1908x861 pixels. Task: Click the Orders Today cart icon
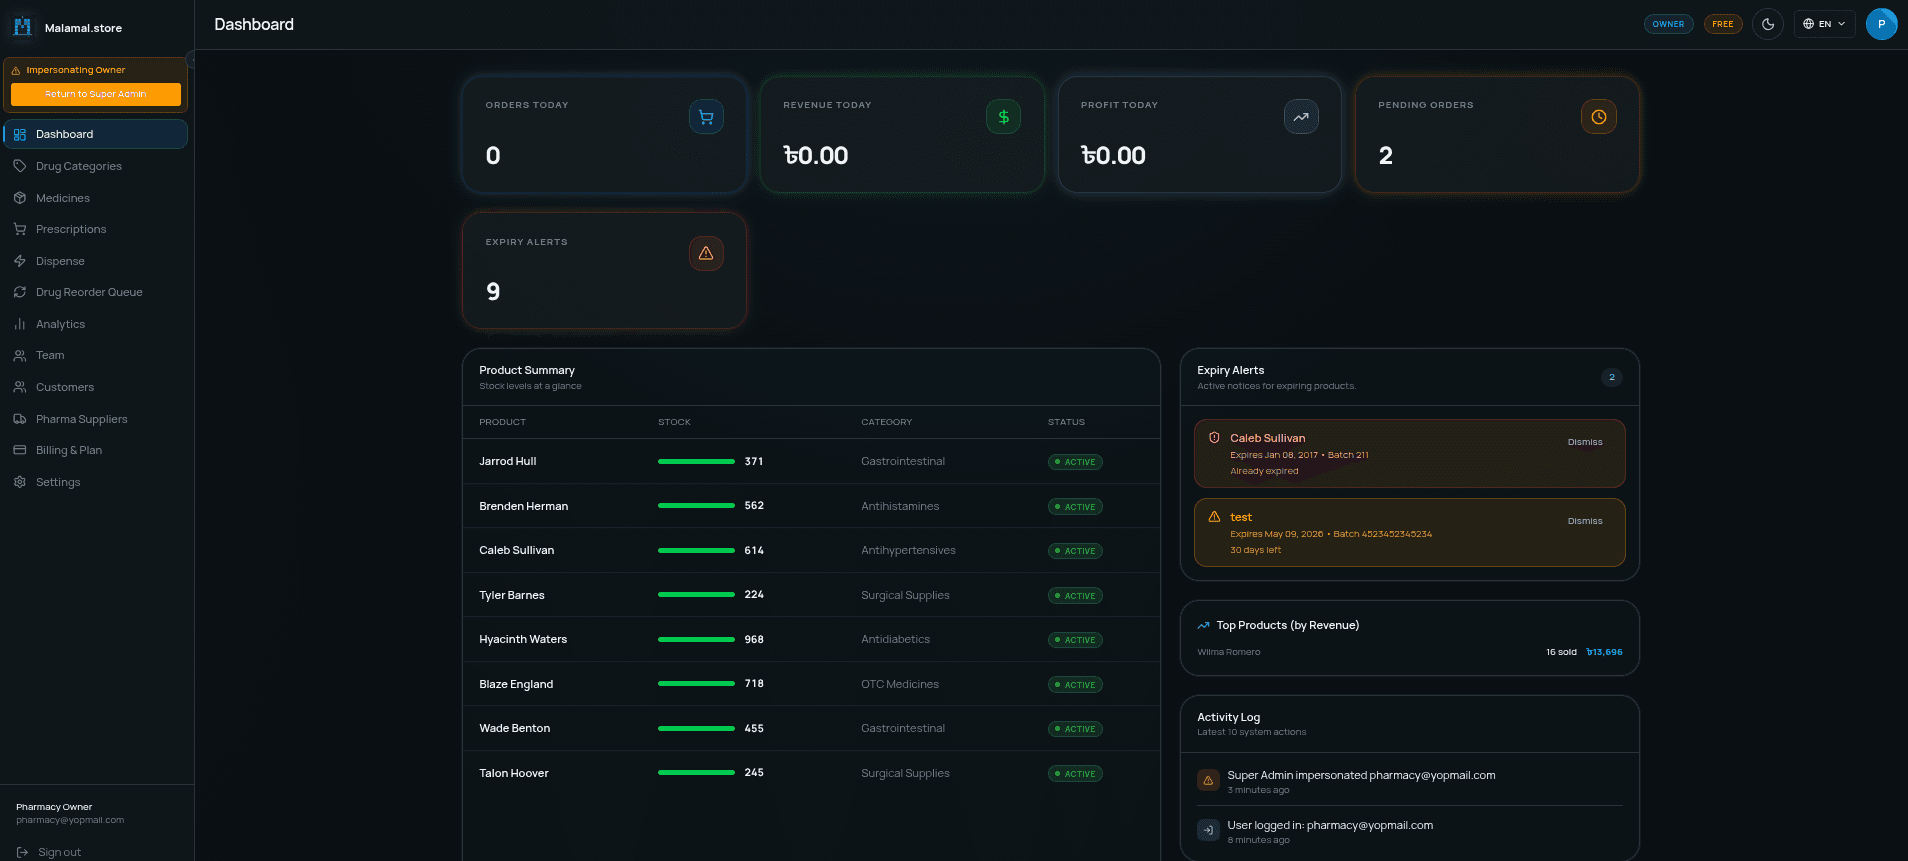[706, 117]
